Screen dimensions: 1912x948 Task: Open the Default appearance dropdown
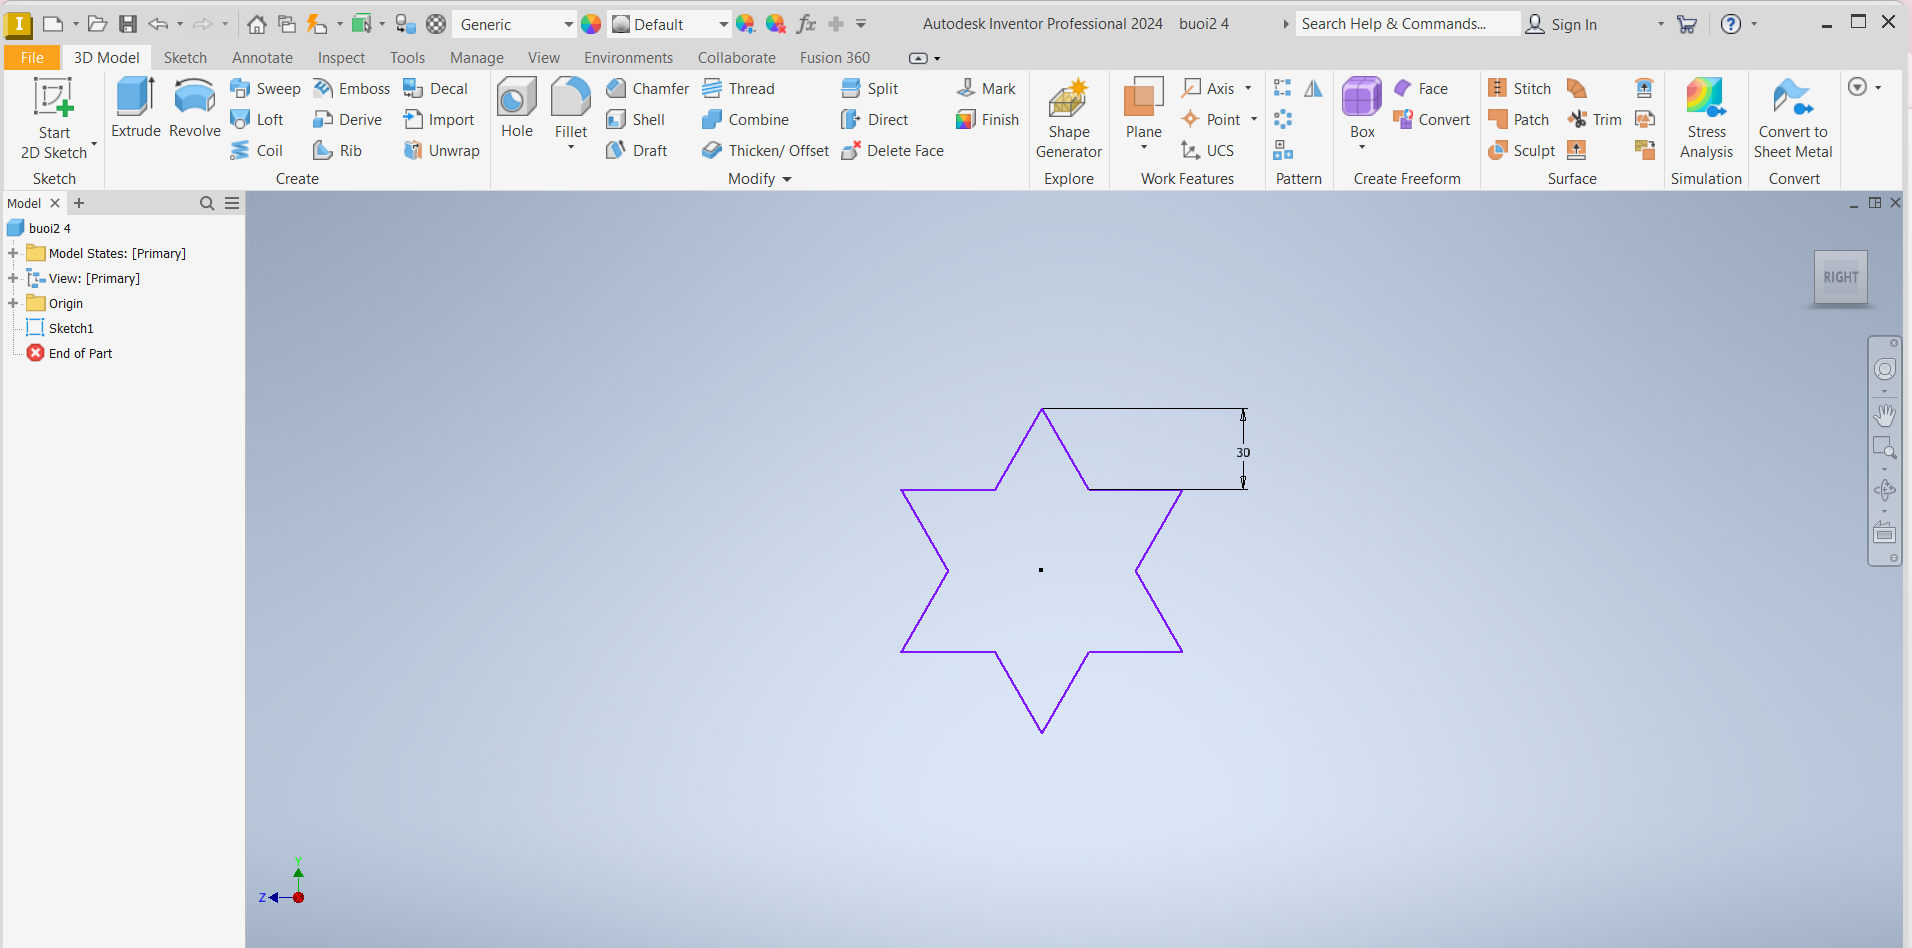[723, 24]
